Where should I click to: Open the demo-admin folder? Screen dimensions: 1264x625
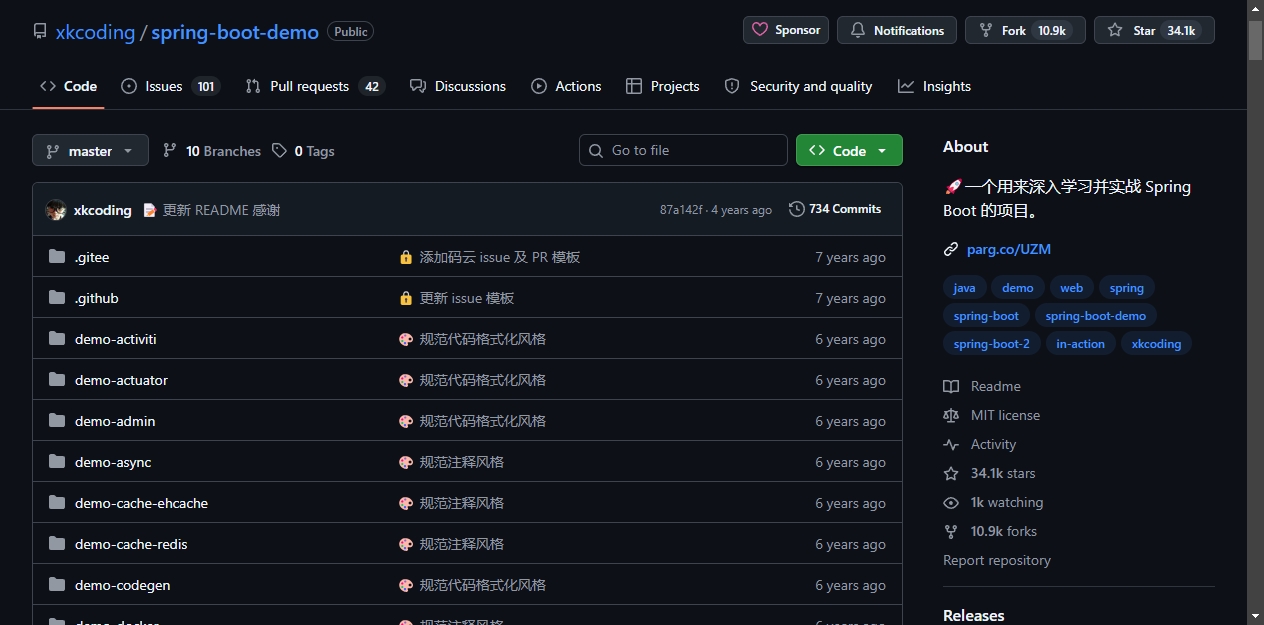click(115, 421)
